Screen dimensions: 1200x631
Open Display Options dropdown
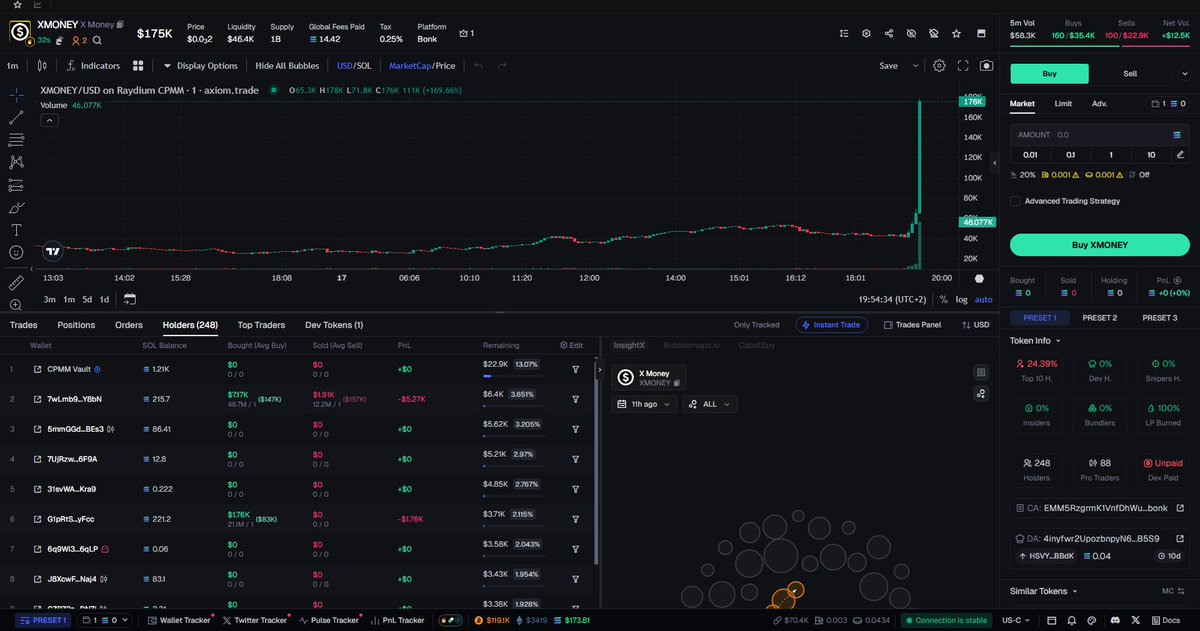200,66
